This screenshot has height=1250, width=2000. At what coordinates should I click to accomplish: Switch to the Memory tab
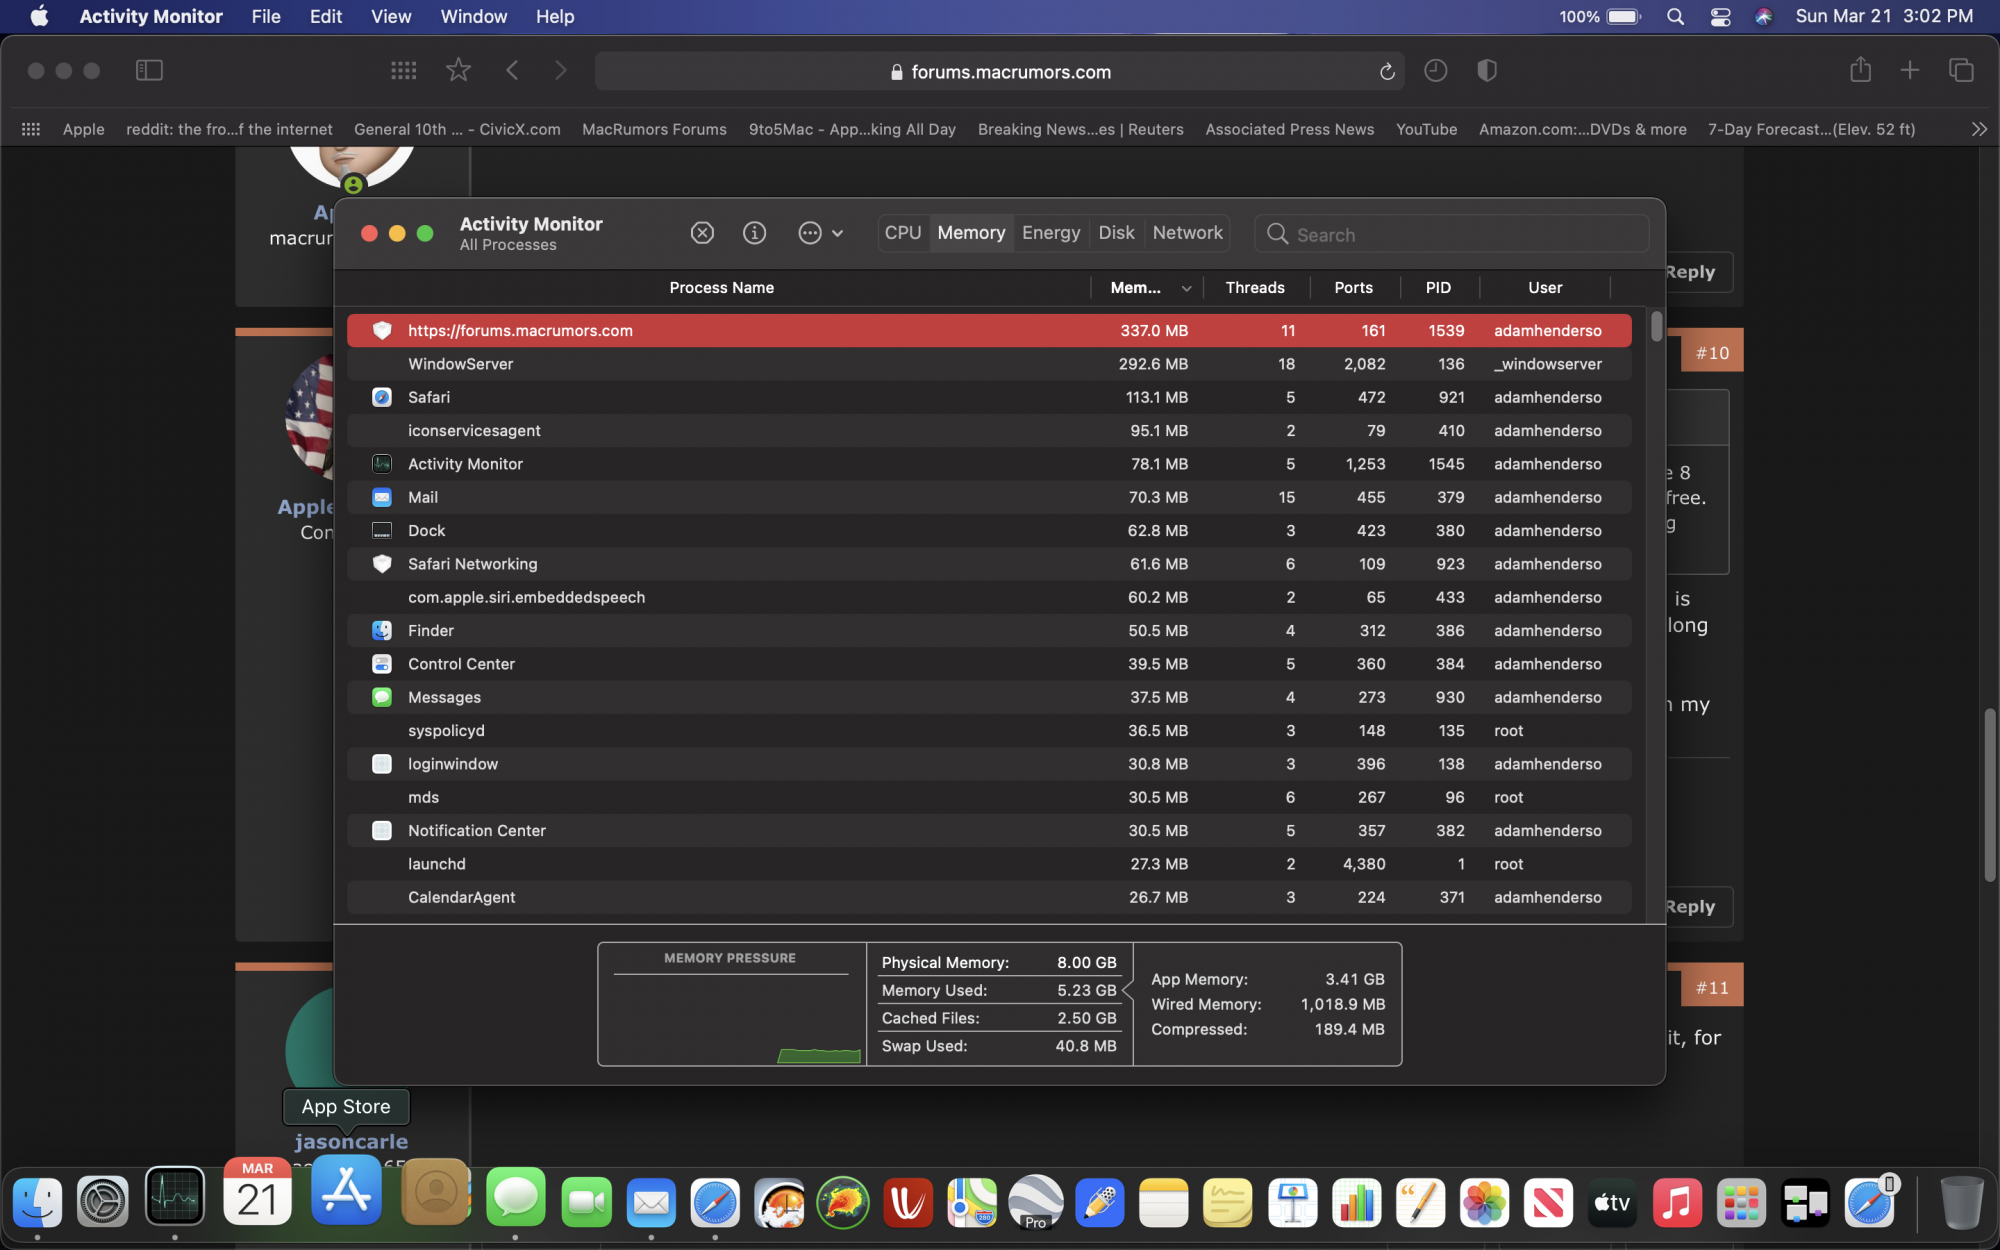click(x=971, y=233)
